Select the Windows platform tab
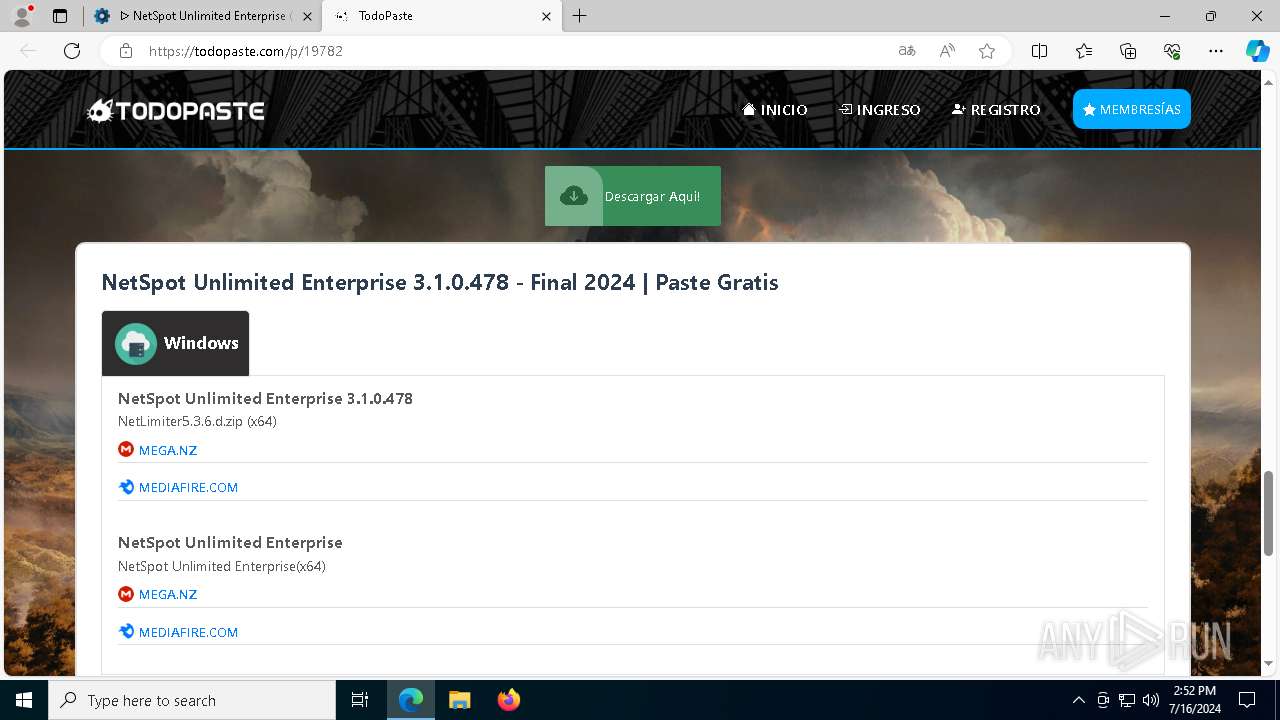 click(176, 343)
